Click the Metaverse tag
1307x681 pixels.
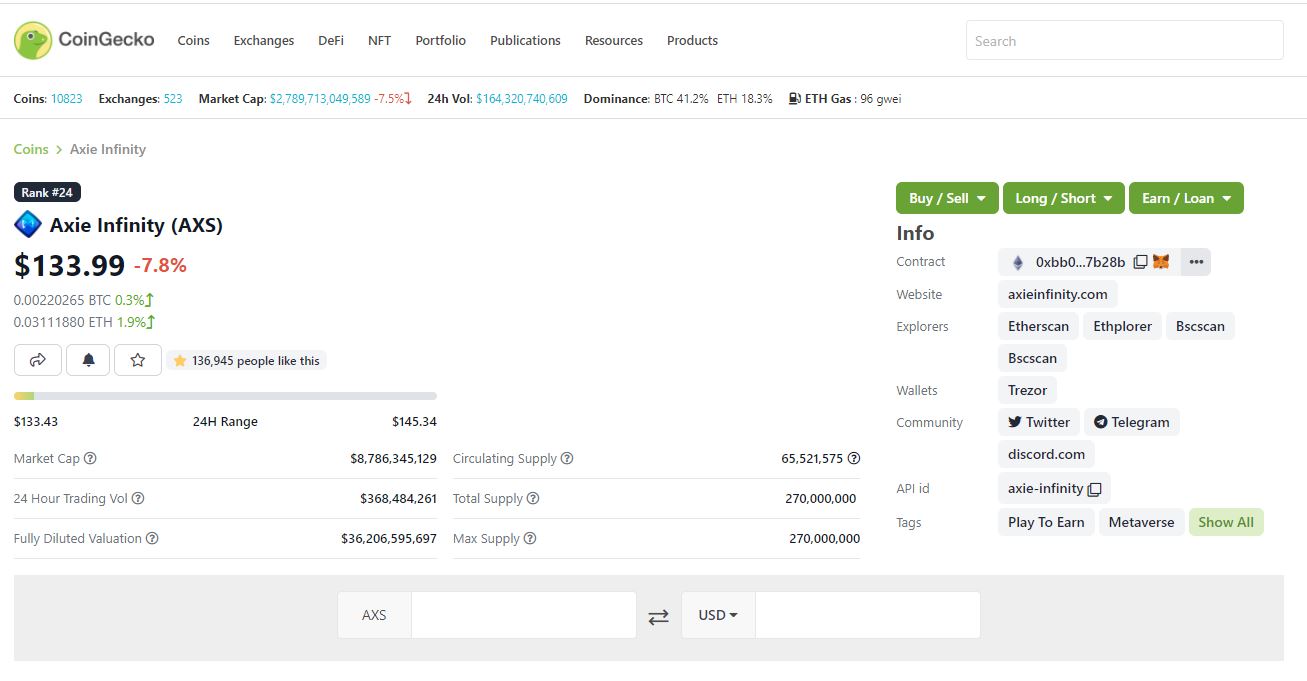point(1141,522)
